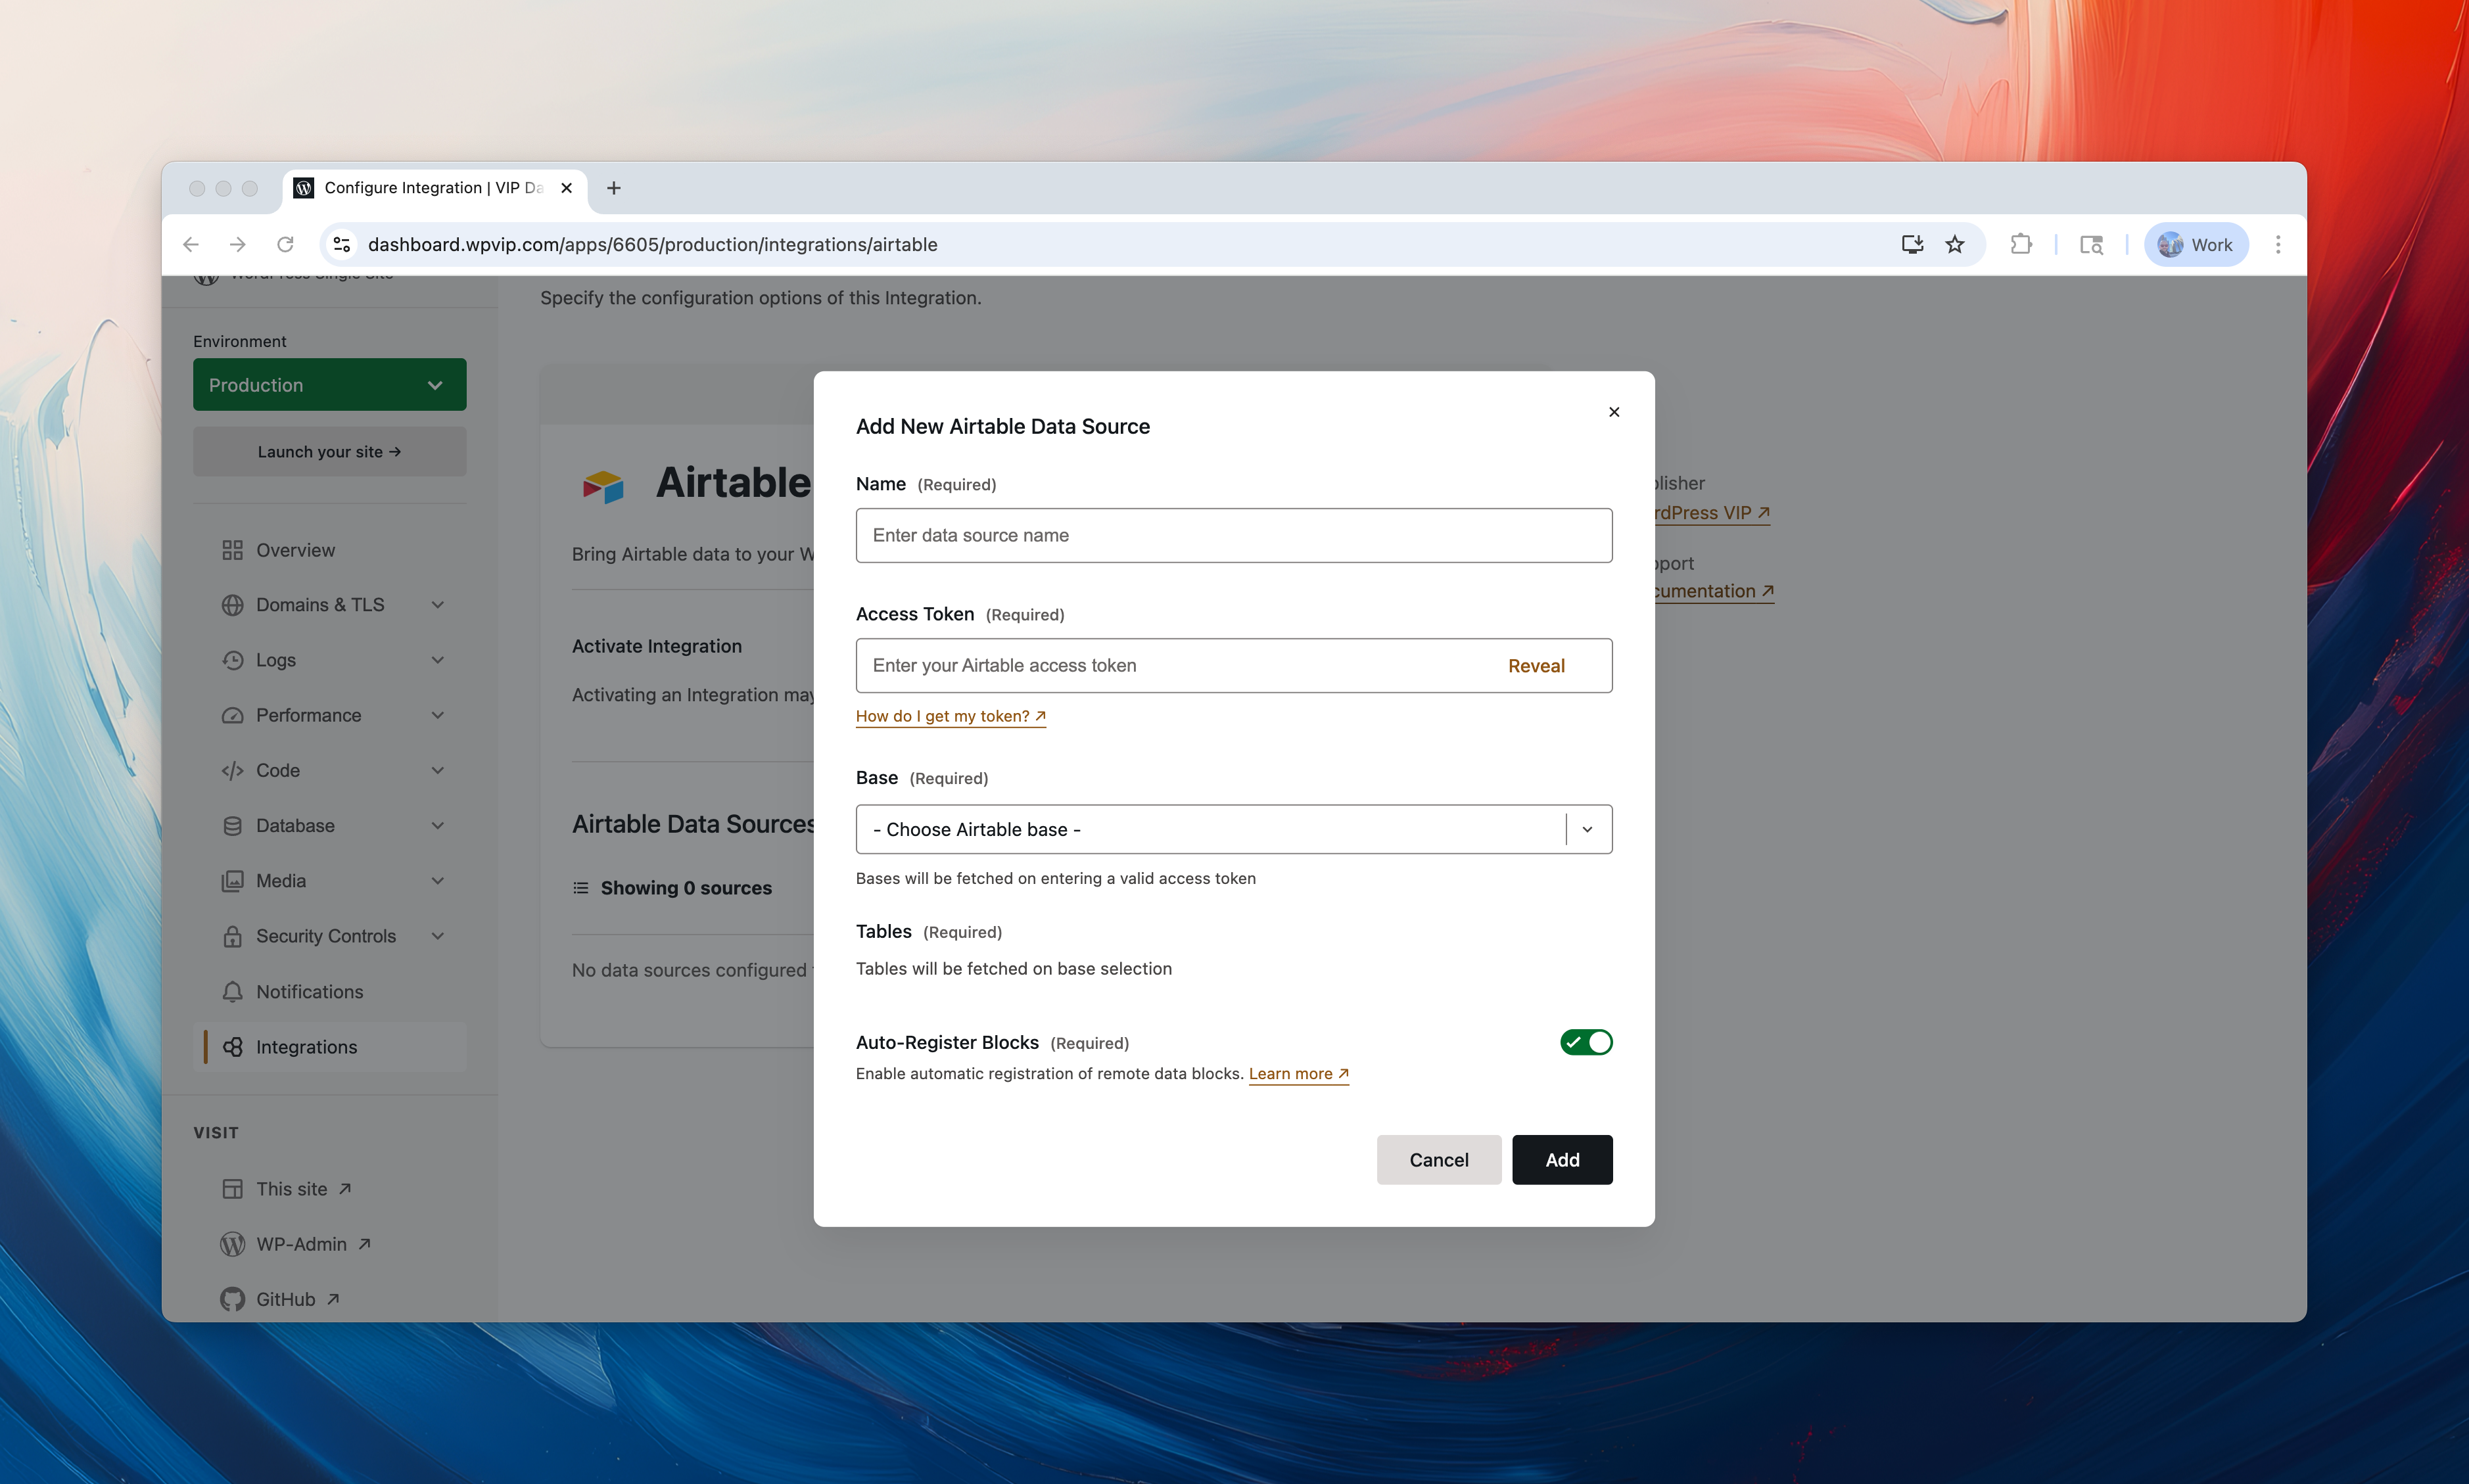Select the Configure Integration browser tab
Image resolution: width=2469 pixels, height=1484 pixels.
(x=434, y=188)
